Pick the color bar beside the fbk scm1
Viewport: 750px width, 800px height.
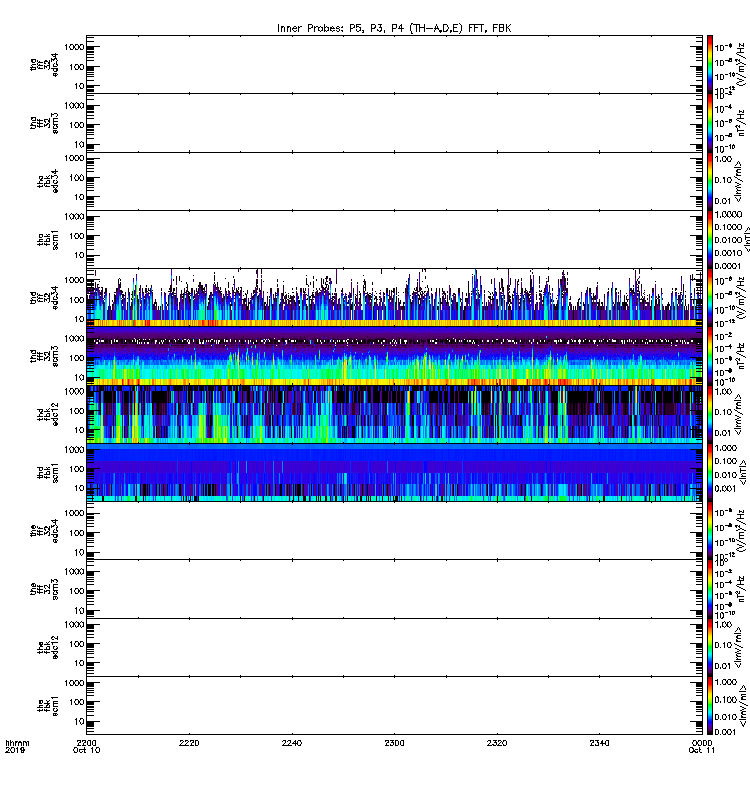coord(710,706)
